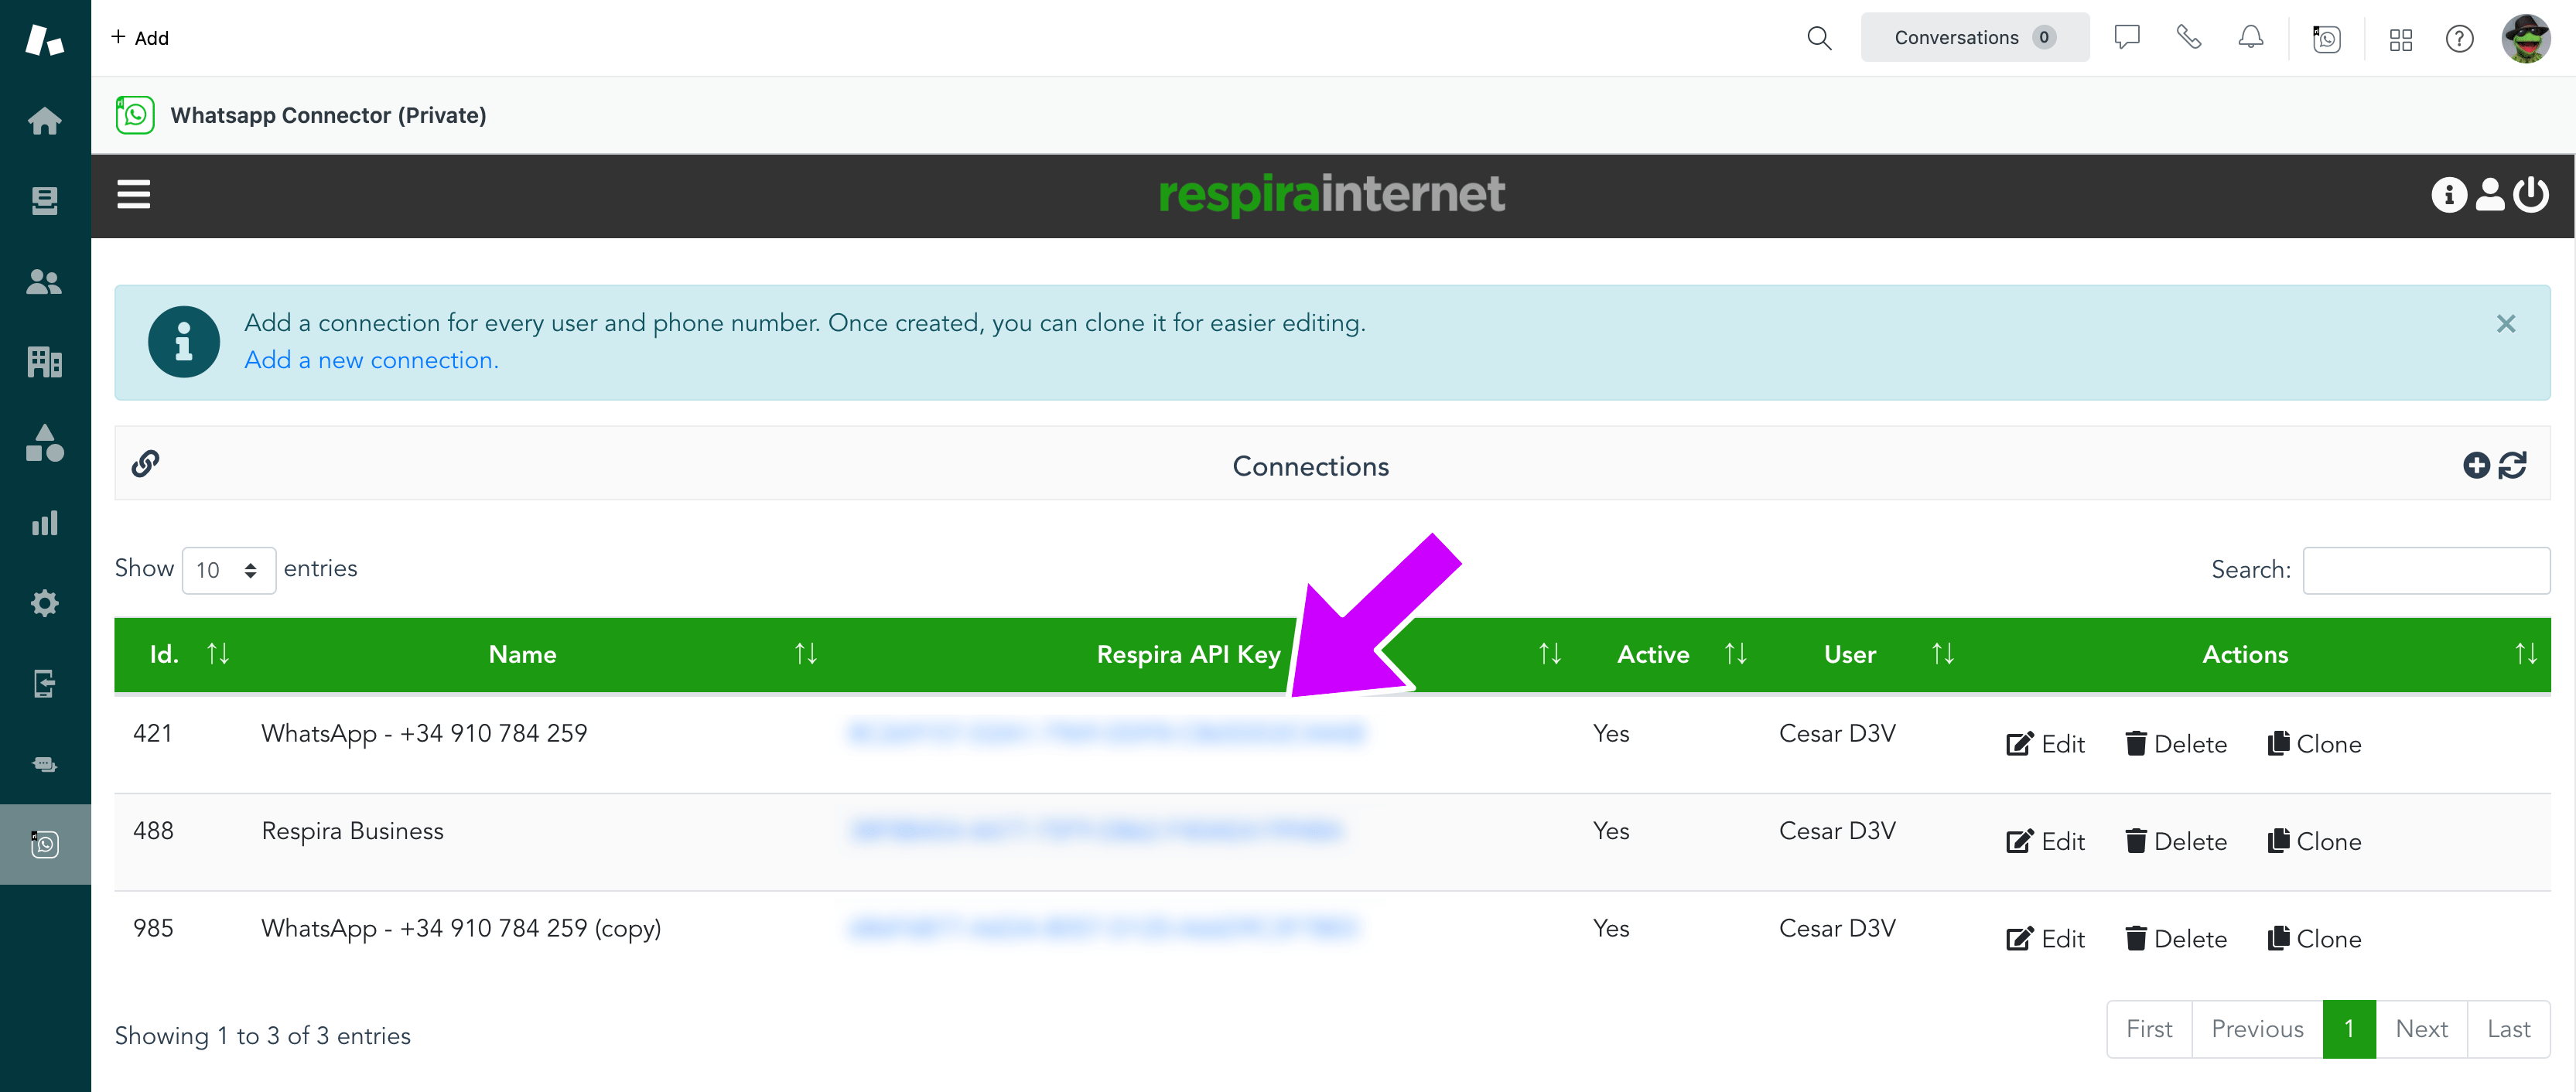Close the blue info banner
Viewport: 2576px width, 1092px height.
point(2505,323)
